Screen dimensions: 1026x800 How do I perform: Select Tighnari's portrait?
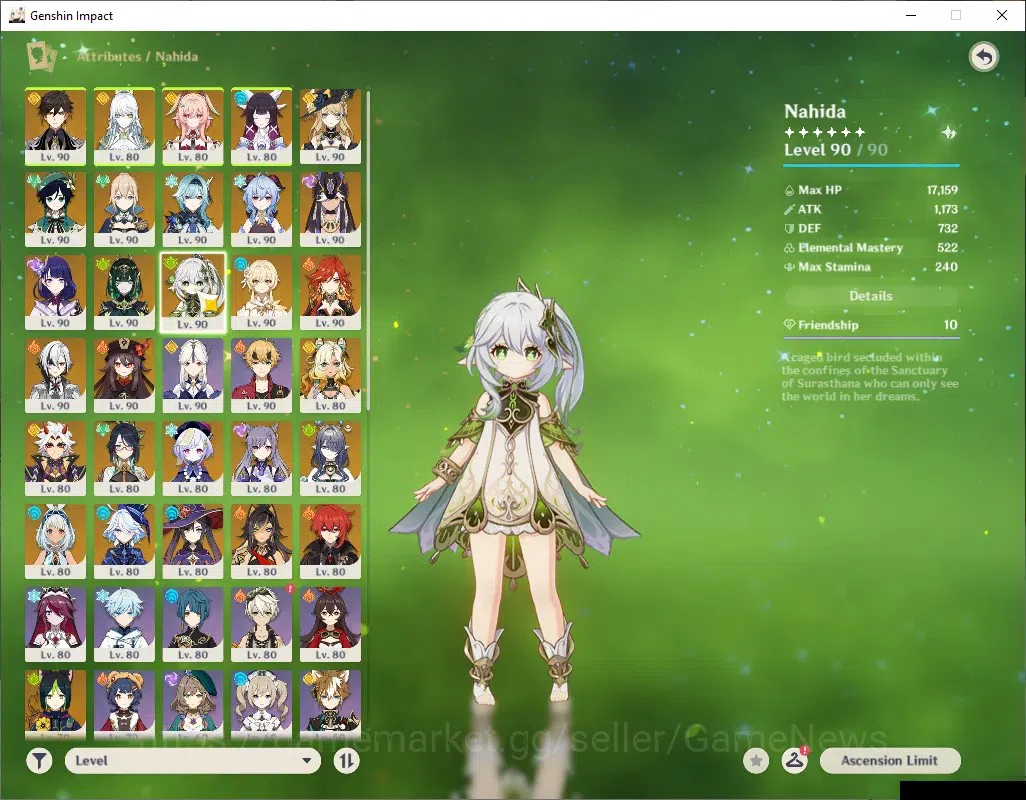click(56, 703)
